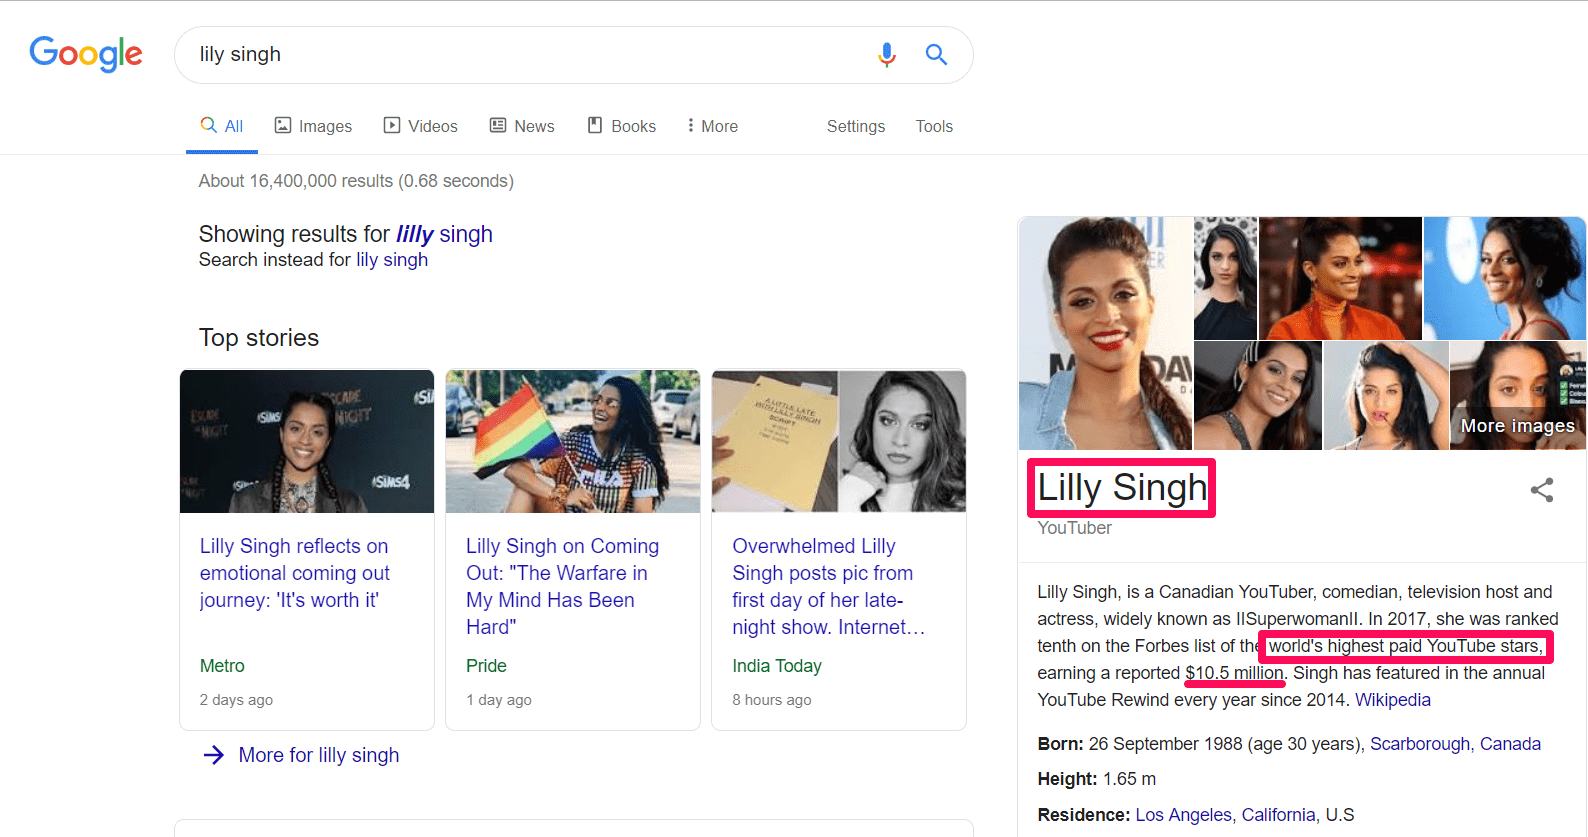The height and width of the screenshot is (837, 1588).
Task: Click the arrow icon beside More for lilly singh
Action: click(213, 755)
